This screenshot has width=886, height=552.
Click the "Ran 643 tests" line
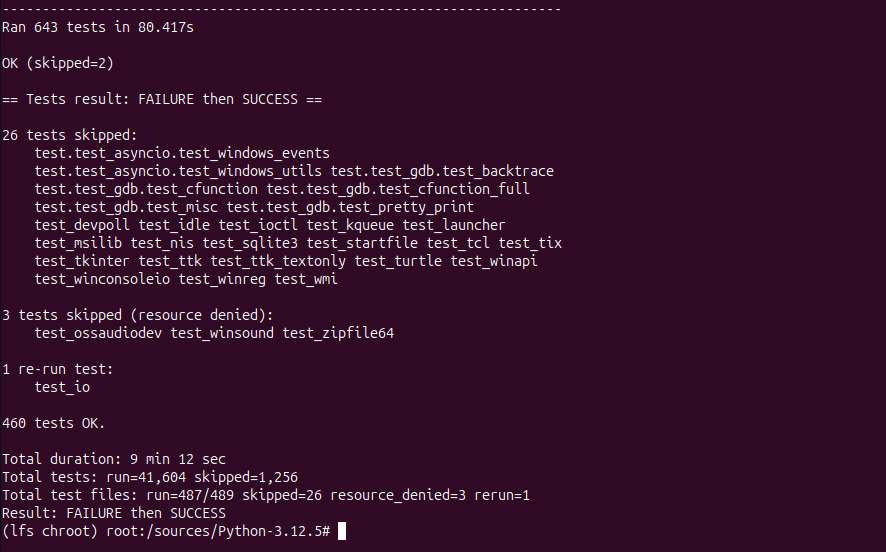(98, 27)
